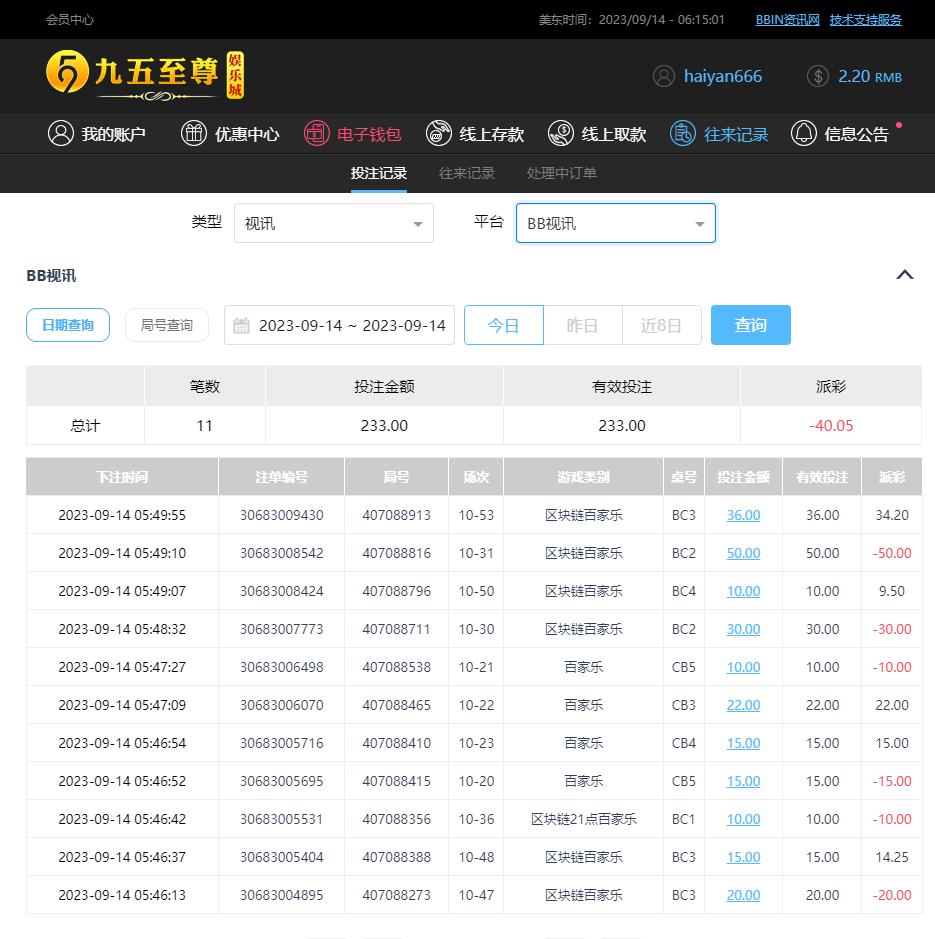Open 优惠中心 gift icon
The image size is (935, 939).
click(194, 133)
